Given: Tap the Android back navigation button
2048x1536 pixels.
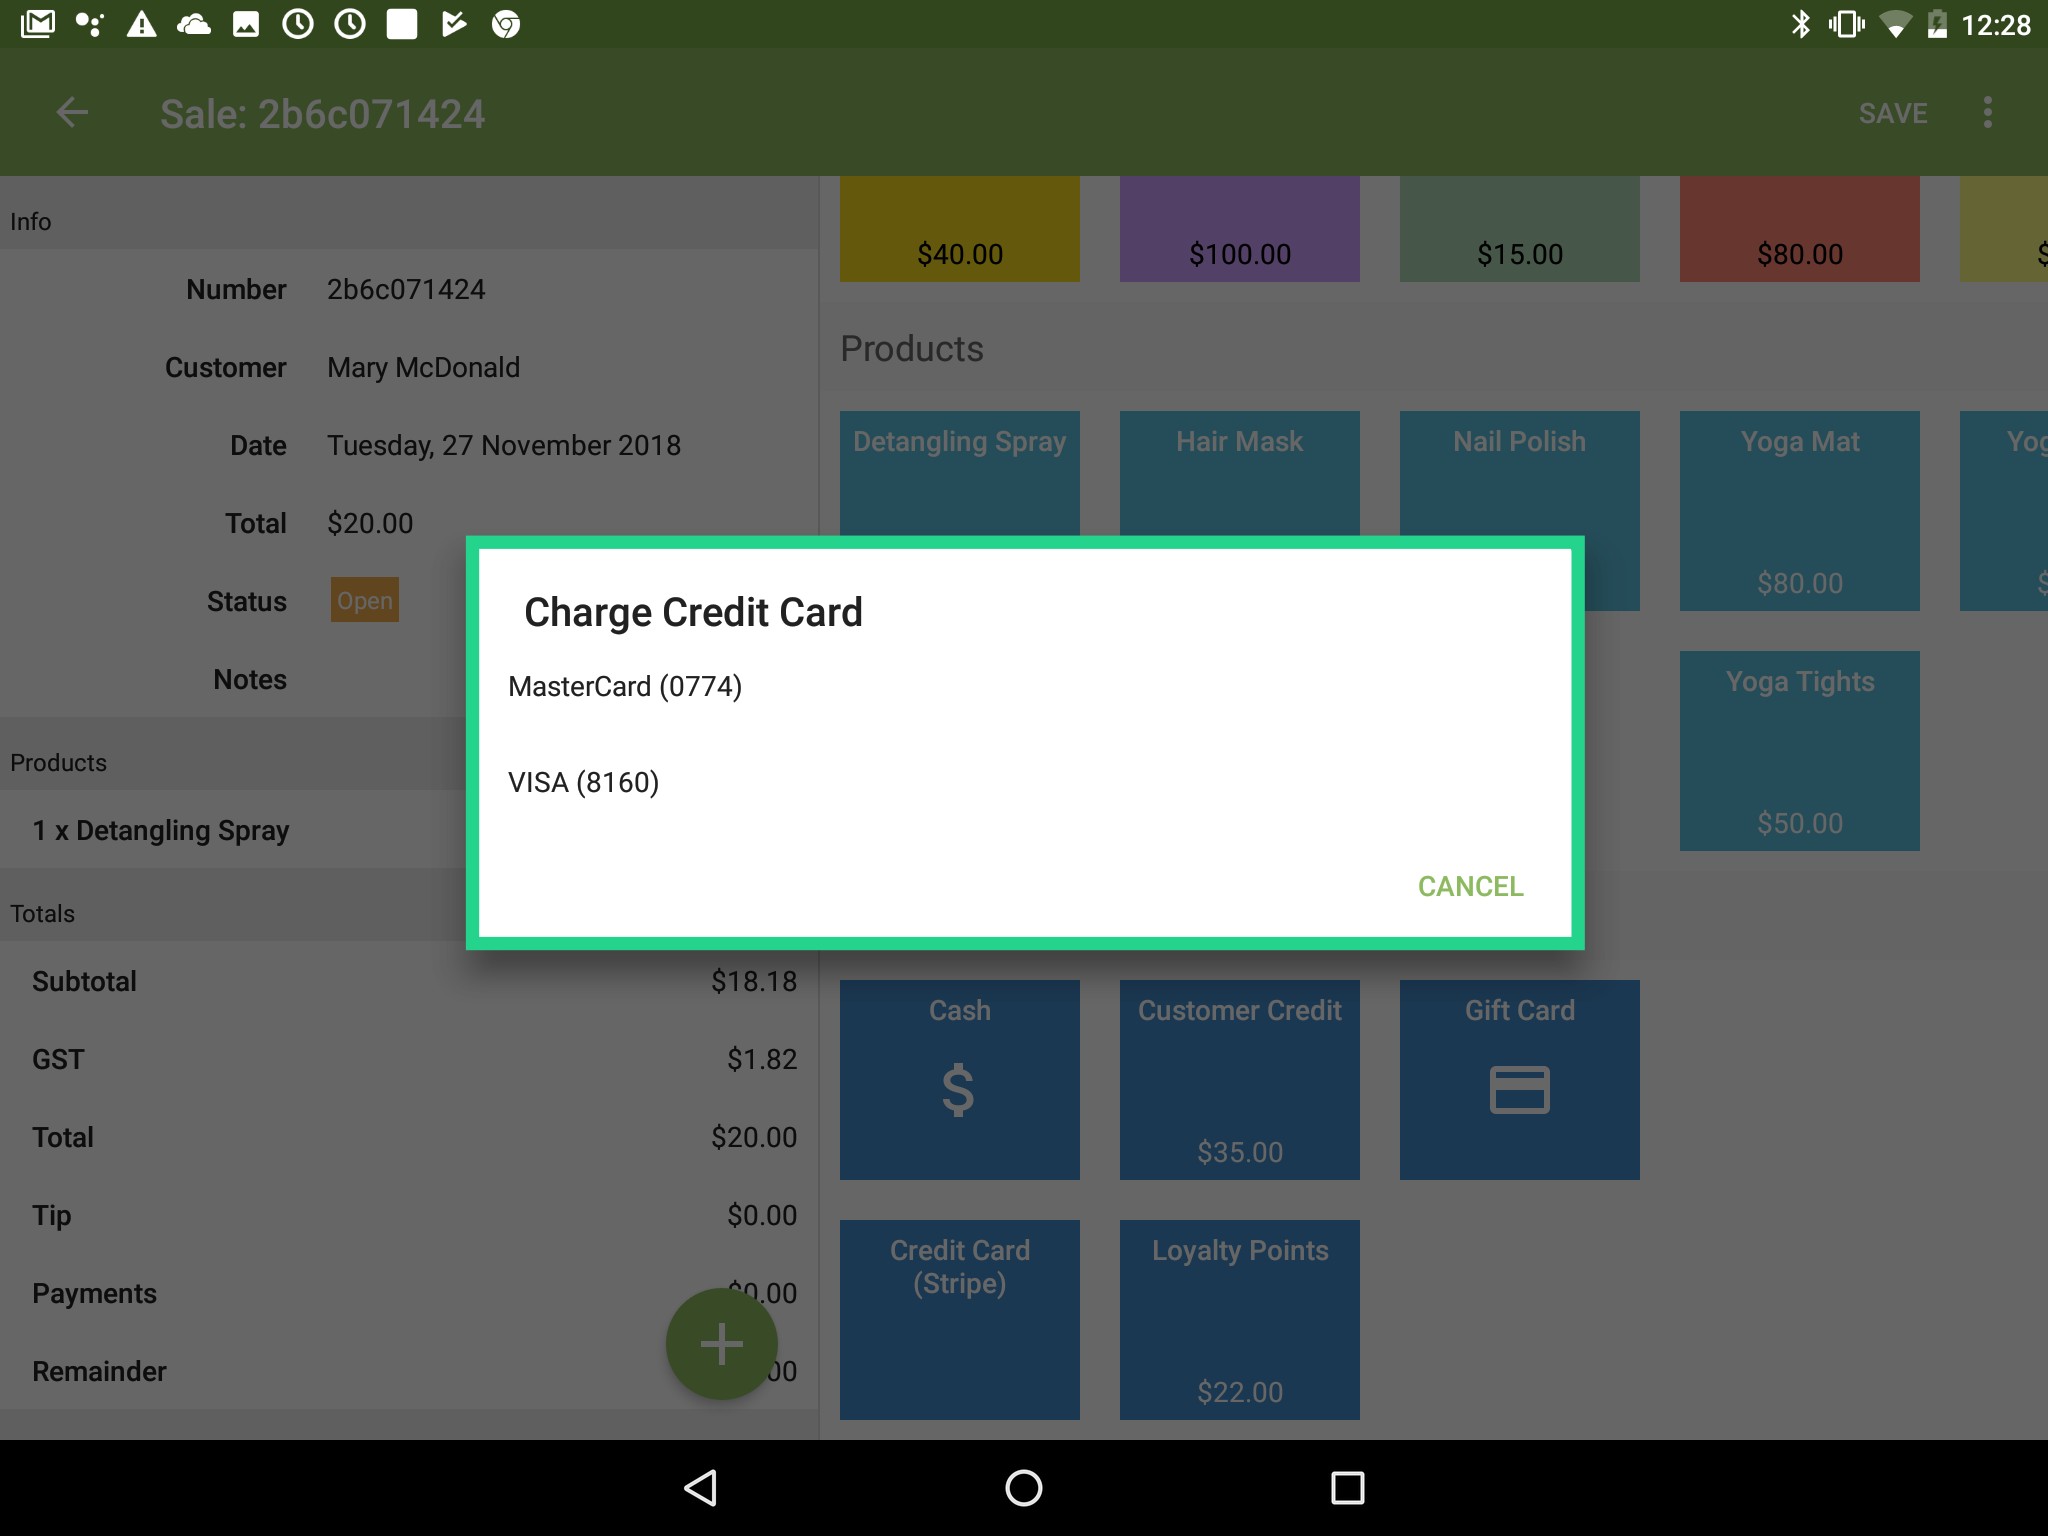Looking at the screenshot, I should point(700,1487).
